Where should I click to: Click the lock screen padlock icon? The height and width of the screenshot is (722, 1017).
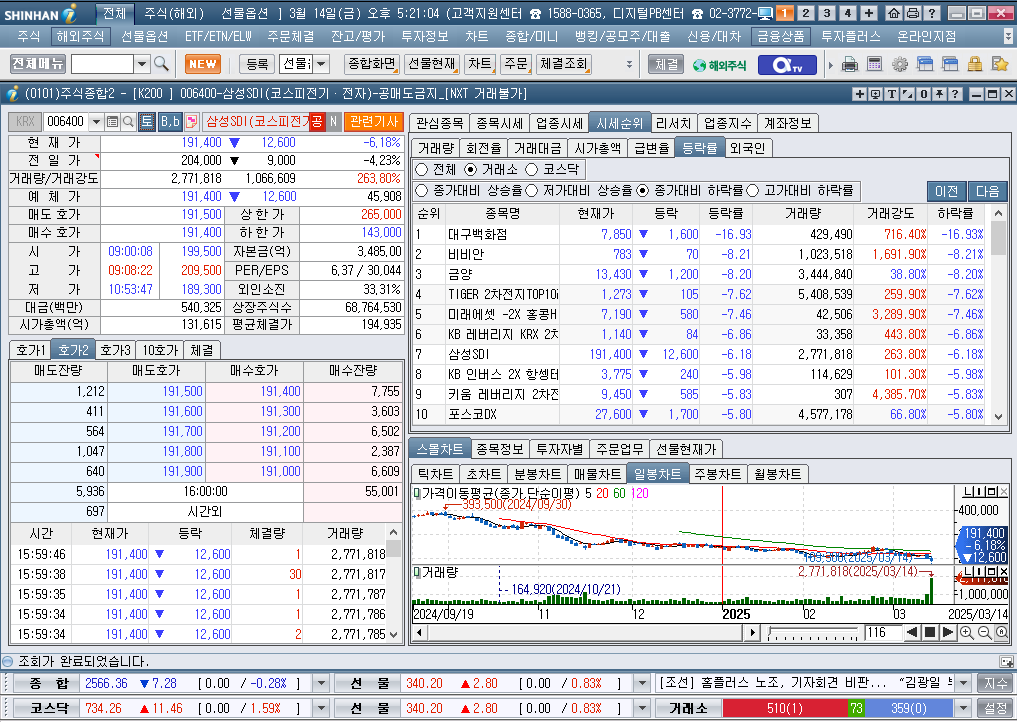click(974, 64)
